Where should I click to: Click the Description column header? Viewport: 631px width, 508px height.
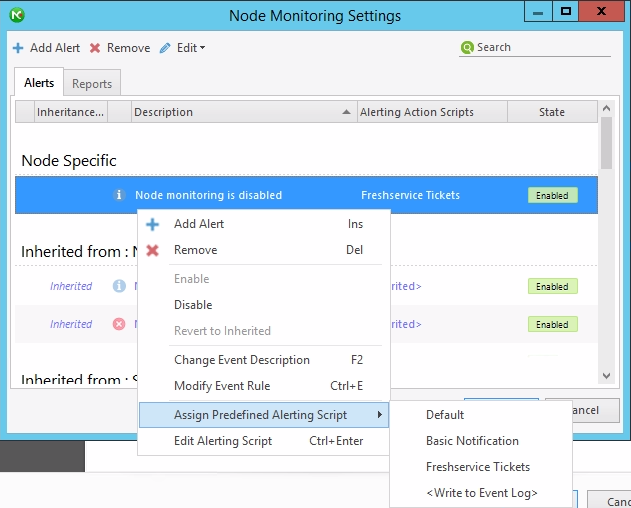(x=244, y=112)
